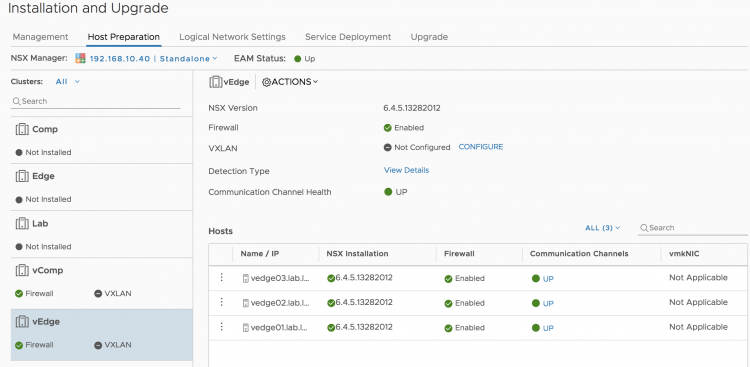This screenshot has width=750, height=367.
Task: Open the Upgrade tab
Action: pyautogui.click(x=429, y=37)
